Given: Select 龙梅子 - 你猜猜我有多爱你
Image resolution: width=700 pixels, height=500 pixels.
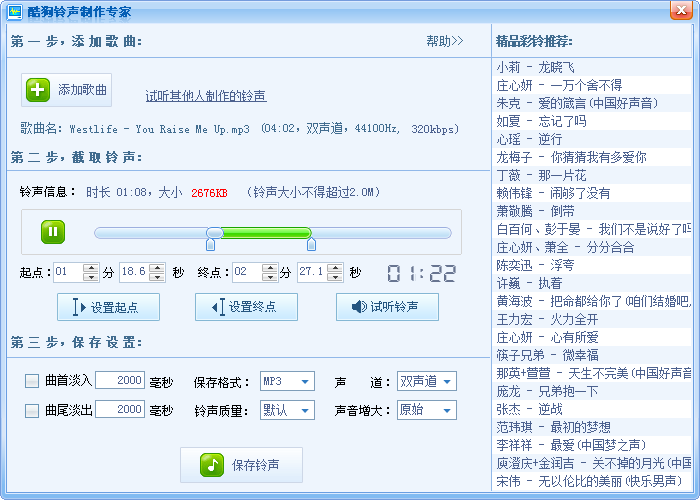Looking at the screenshot, I should click(x=592, y=157).
